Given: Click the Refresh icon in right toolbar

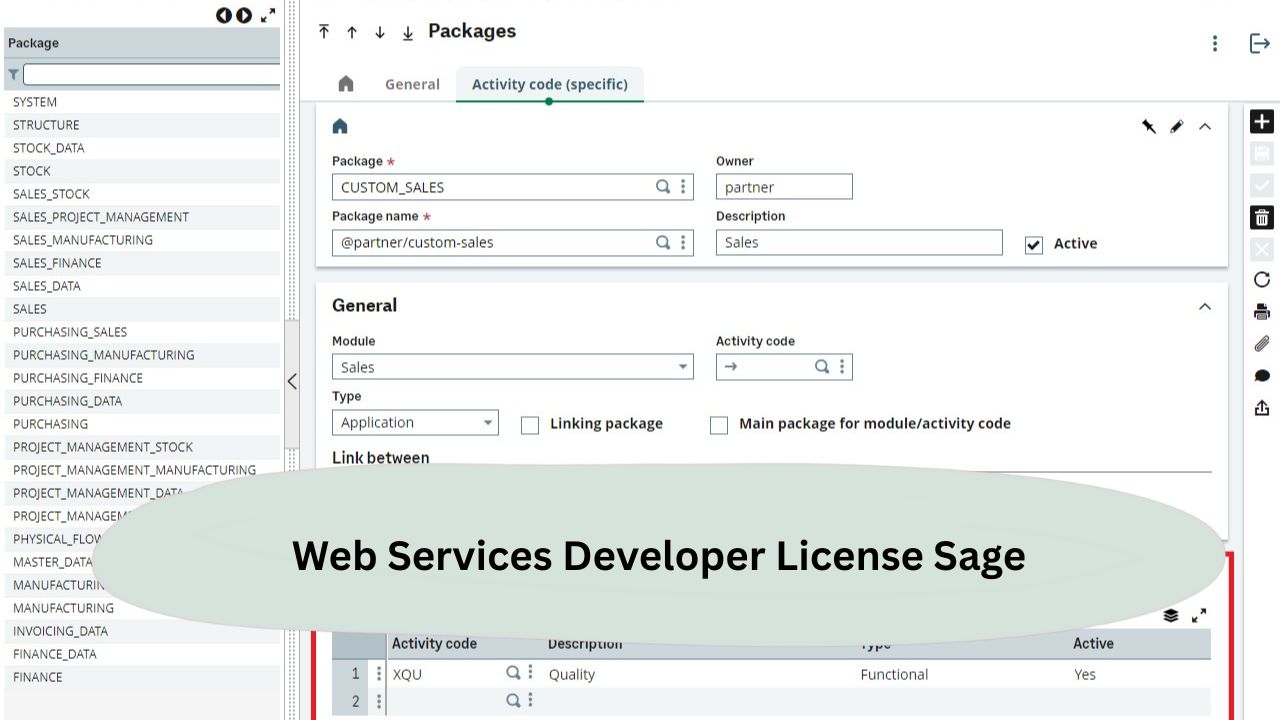Looking at the screenshot, I should (x=1262, y=280).
